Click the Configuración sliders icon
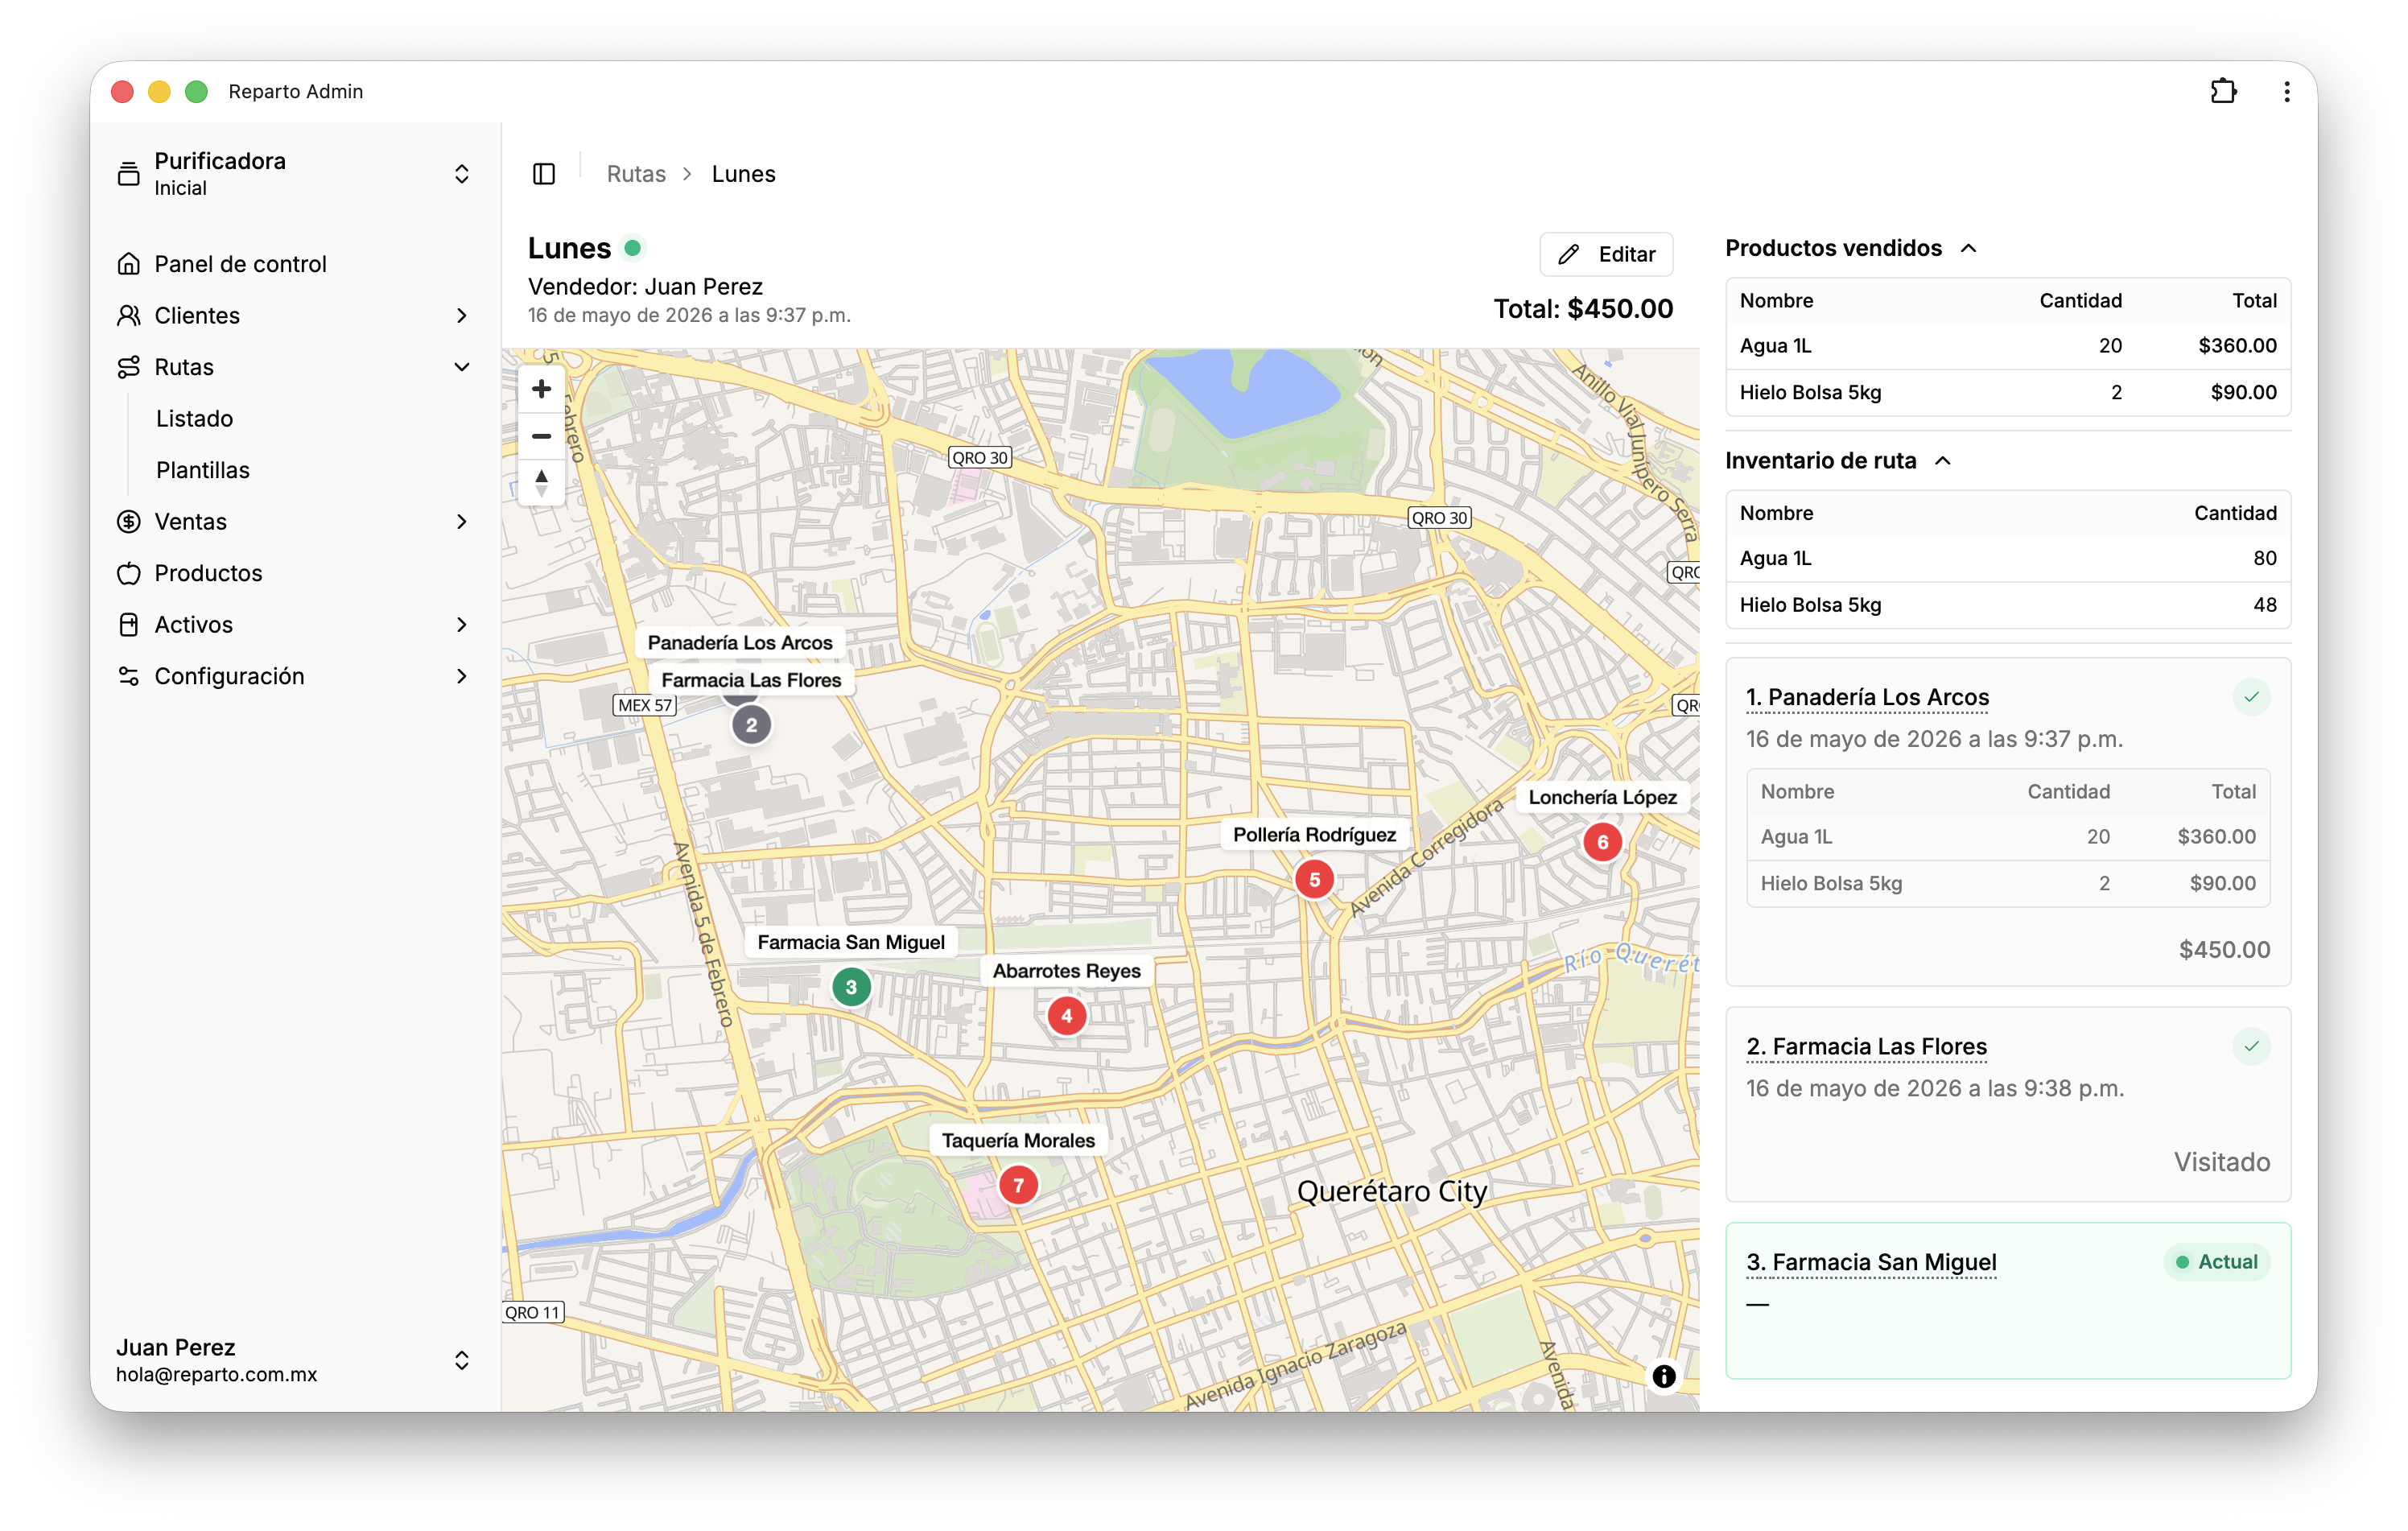This screenshot has height=1531, width=2408. (129, 676)
